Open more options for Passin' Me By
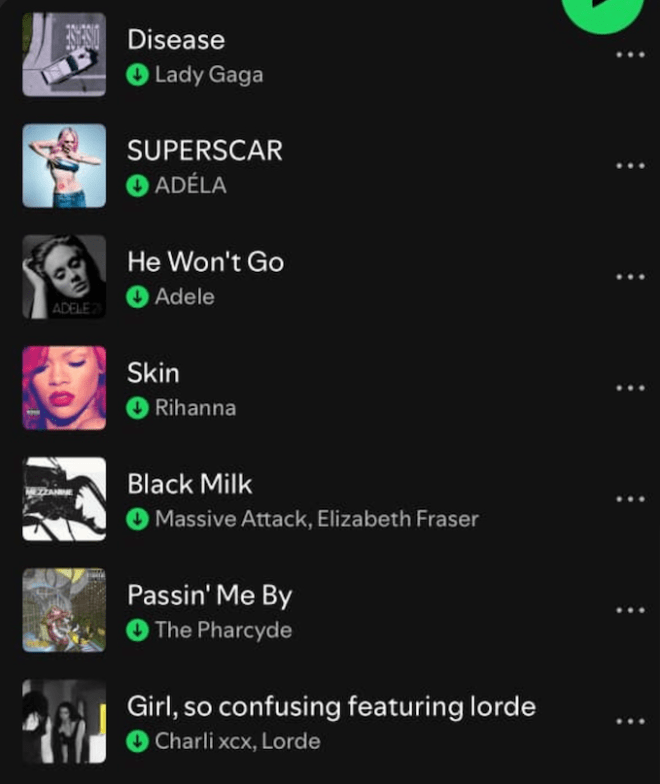This screenshot has height=784, width=660. 630,610
